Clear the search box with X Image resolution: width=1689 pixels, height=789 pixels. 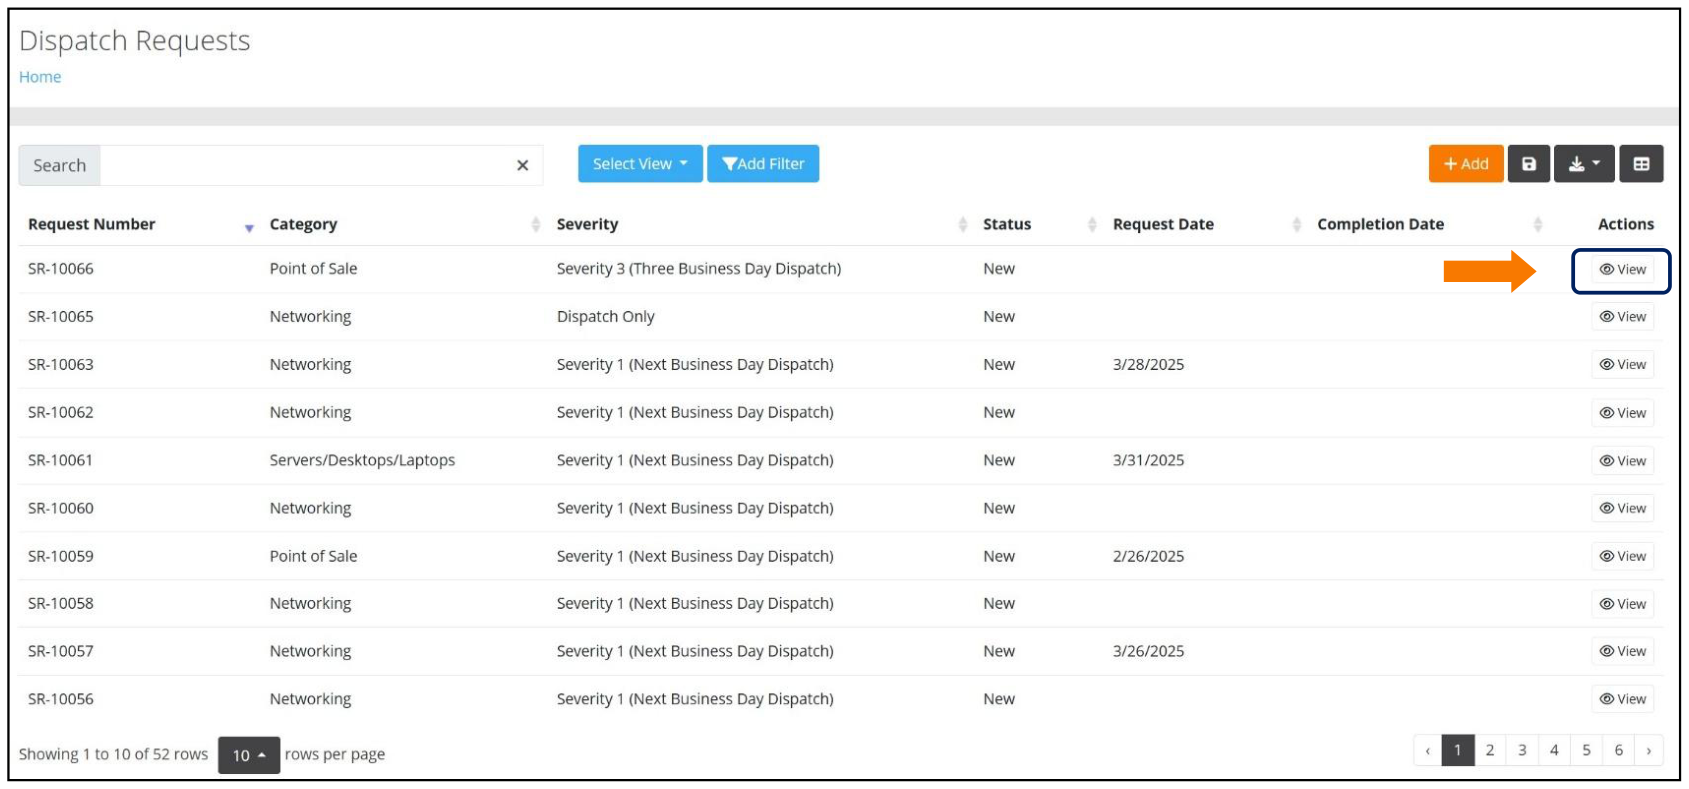click(x=522, y=165)
